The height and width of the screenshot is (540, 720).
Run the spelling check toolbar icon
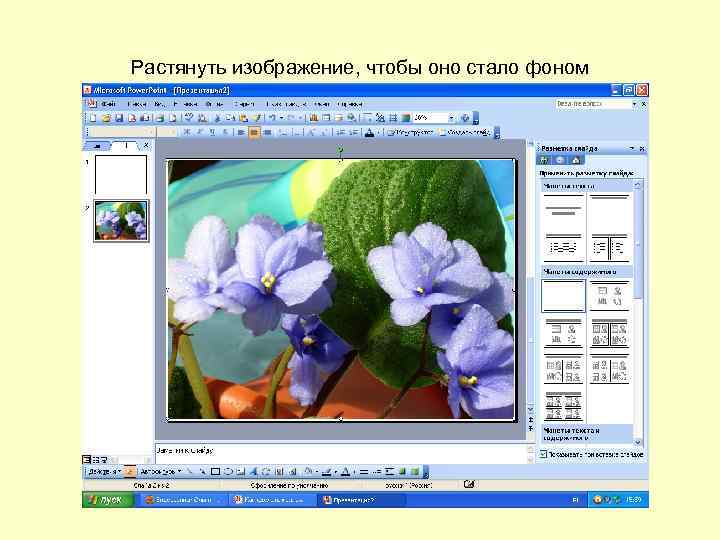189,118
